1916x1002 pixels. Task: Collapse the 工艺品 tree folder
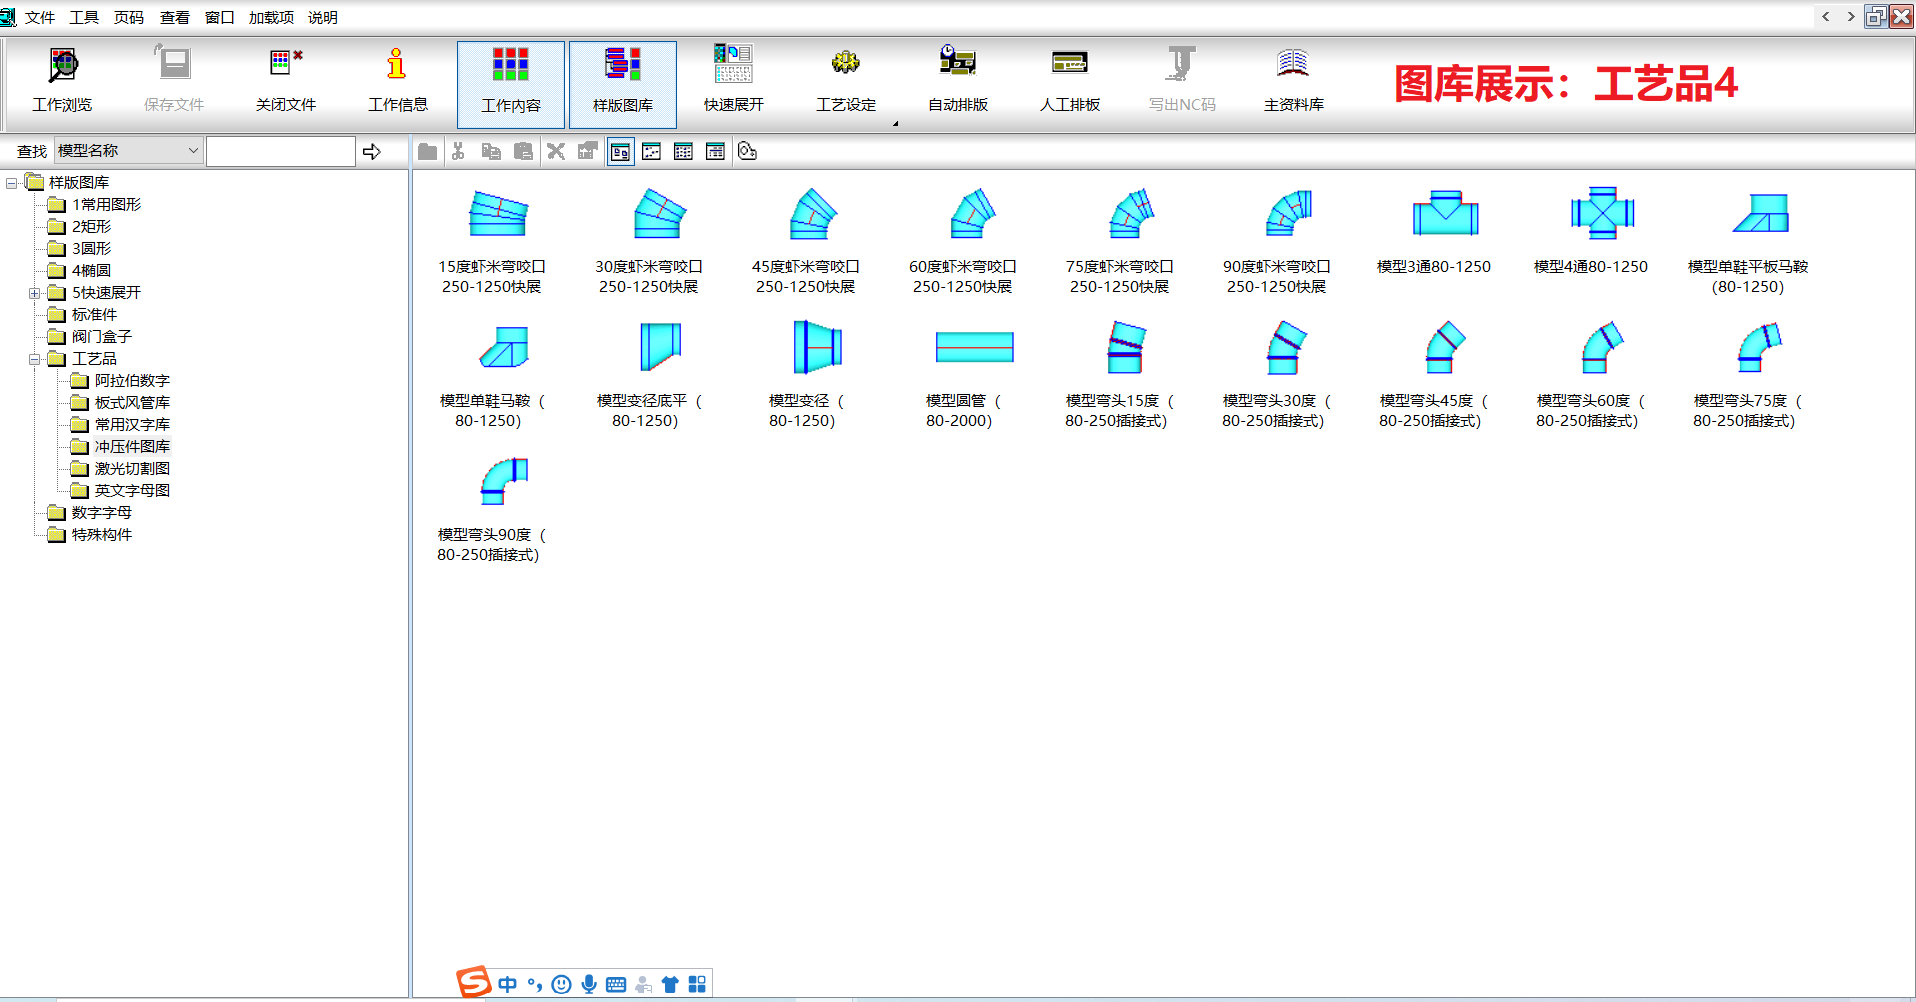(x=34, y=359)
